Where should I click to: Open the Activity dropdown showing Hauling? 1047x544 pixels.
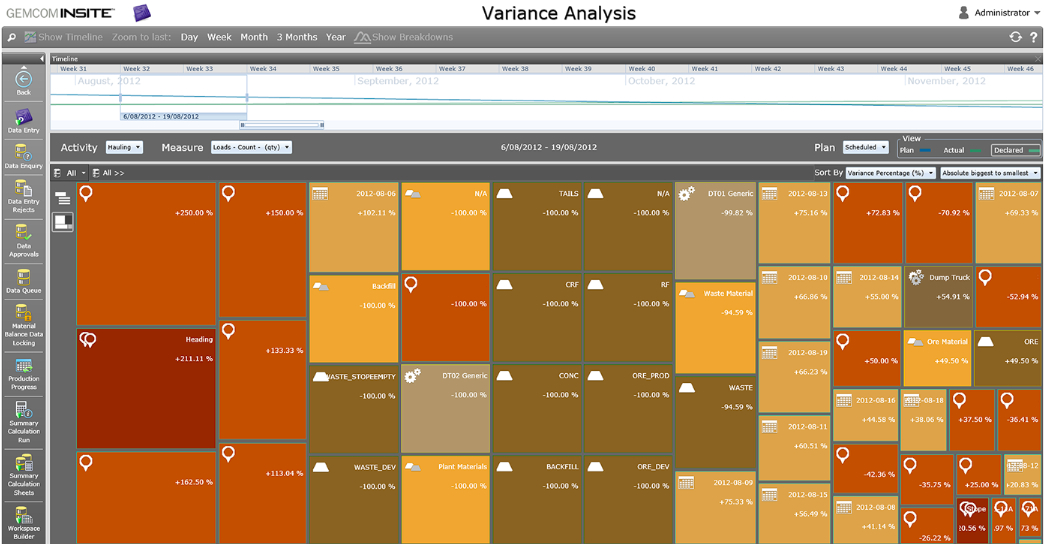[124, 147]
